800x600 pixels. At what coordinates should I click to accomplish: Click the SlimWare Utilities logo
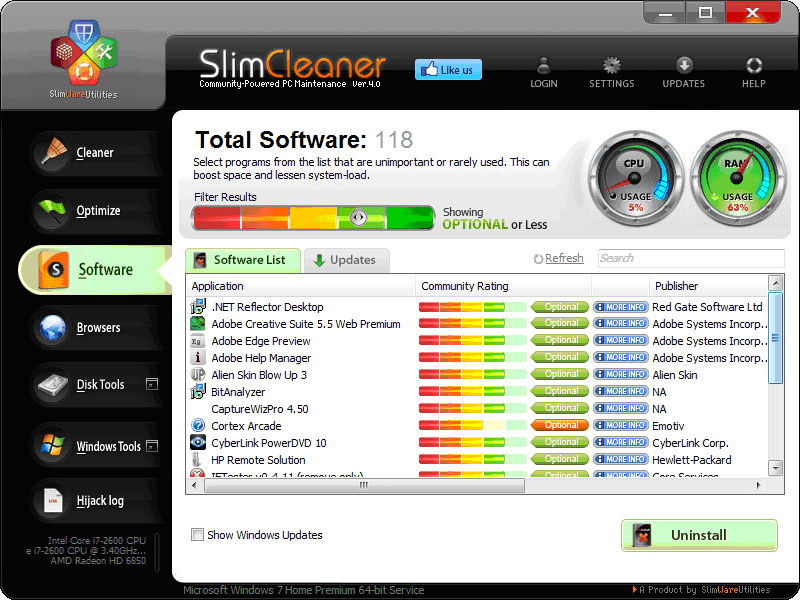point(84,58)
